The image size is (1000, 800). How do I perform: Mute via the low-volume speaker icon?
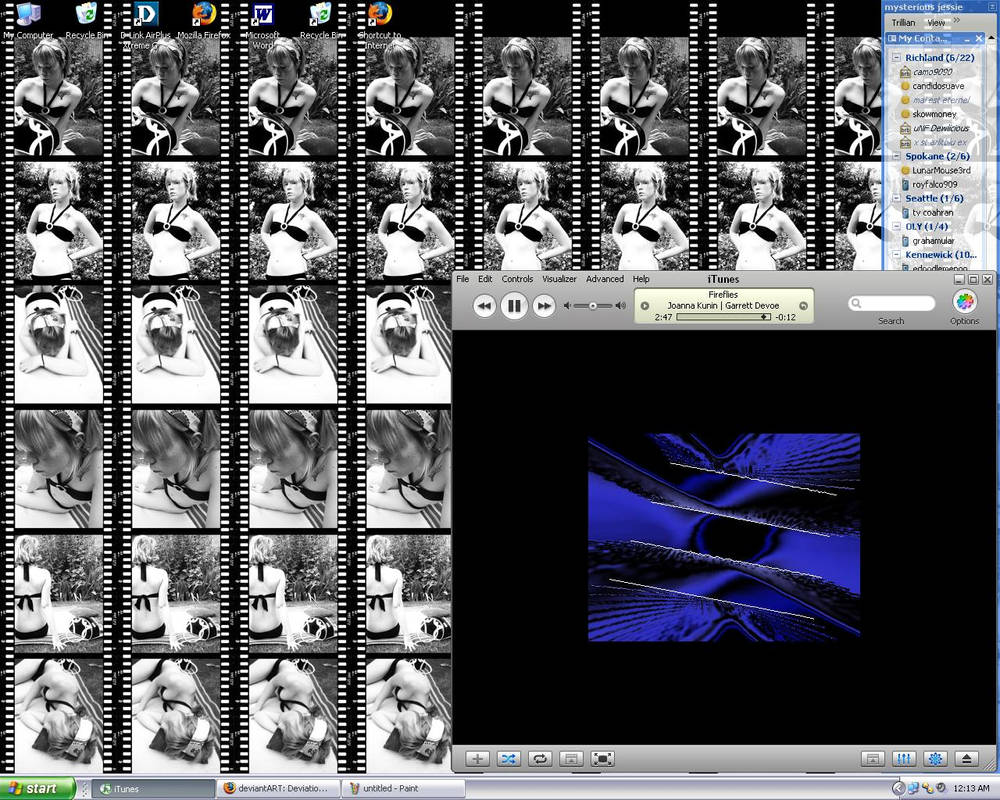[x=567, y=306]
